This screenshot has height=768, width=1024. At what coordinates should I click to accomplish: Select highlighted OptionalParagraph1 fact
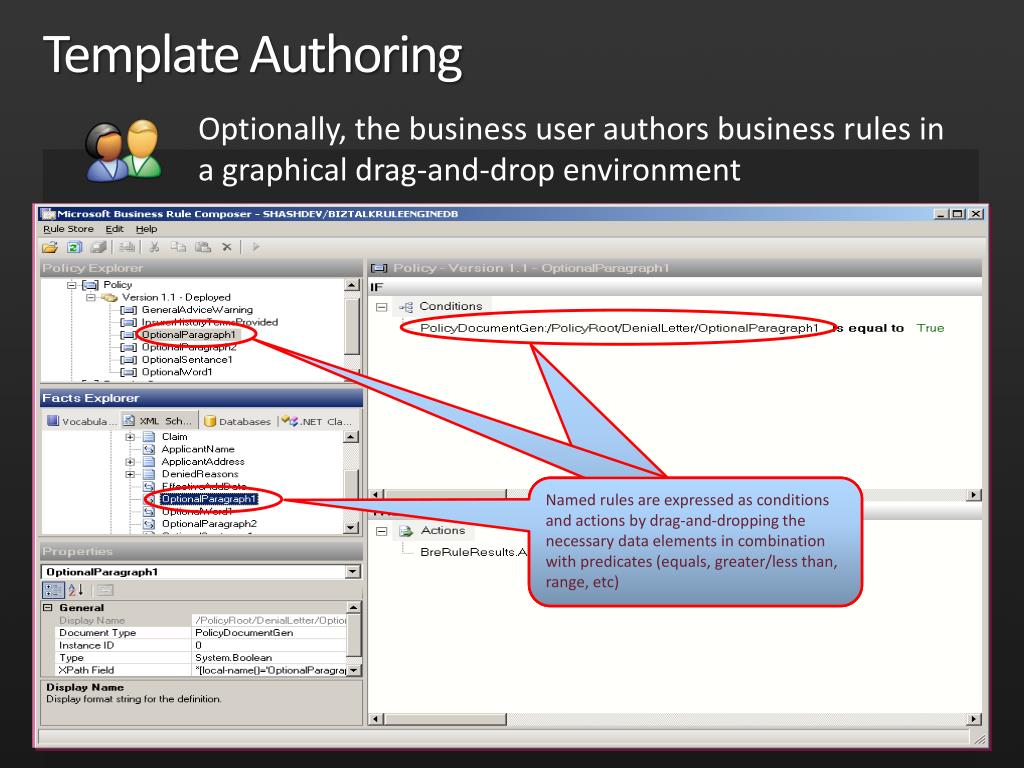pyautogui.click(x=209, y=499)
